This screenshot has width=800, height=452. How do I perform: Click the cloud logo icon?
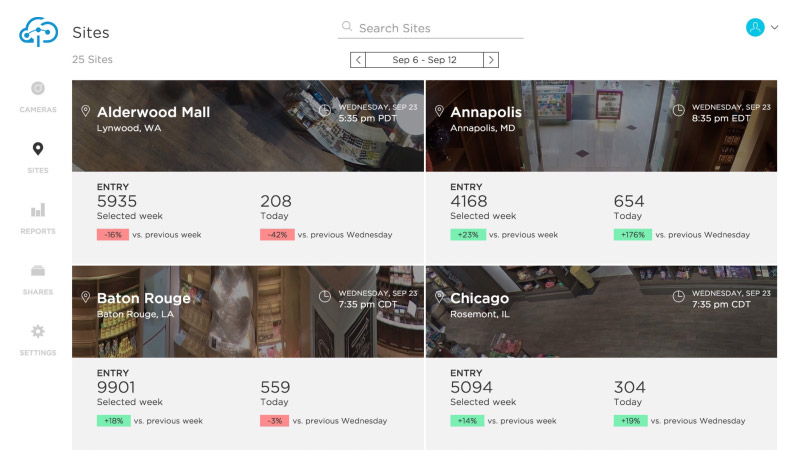click(x=38, y=33)
